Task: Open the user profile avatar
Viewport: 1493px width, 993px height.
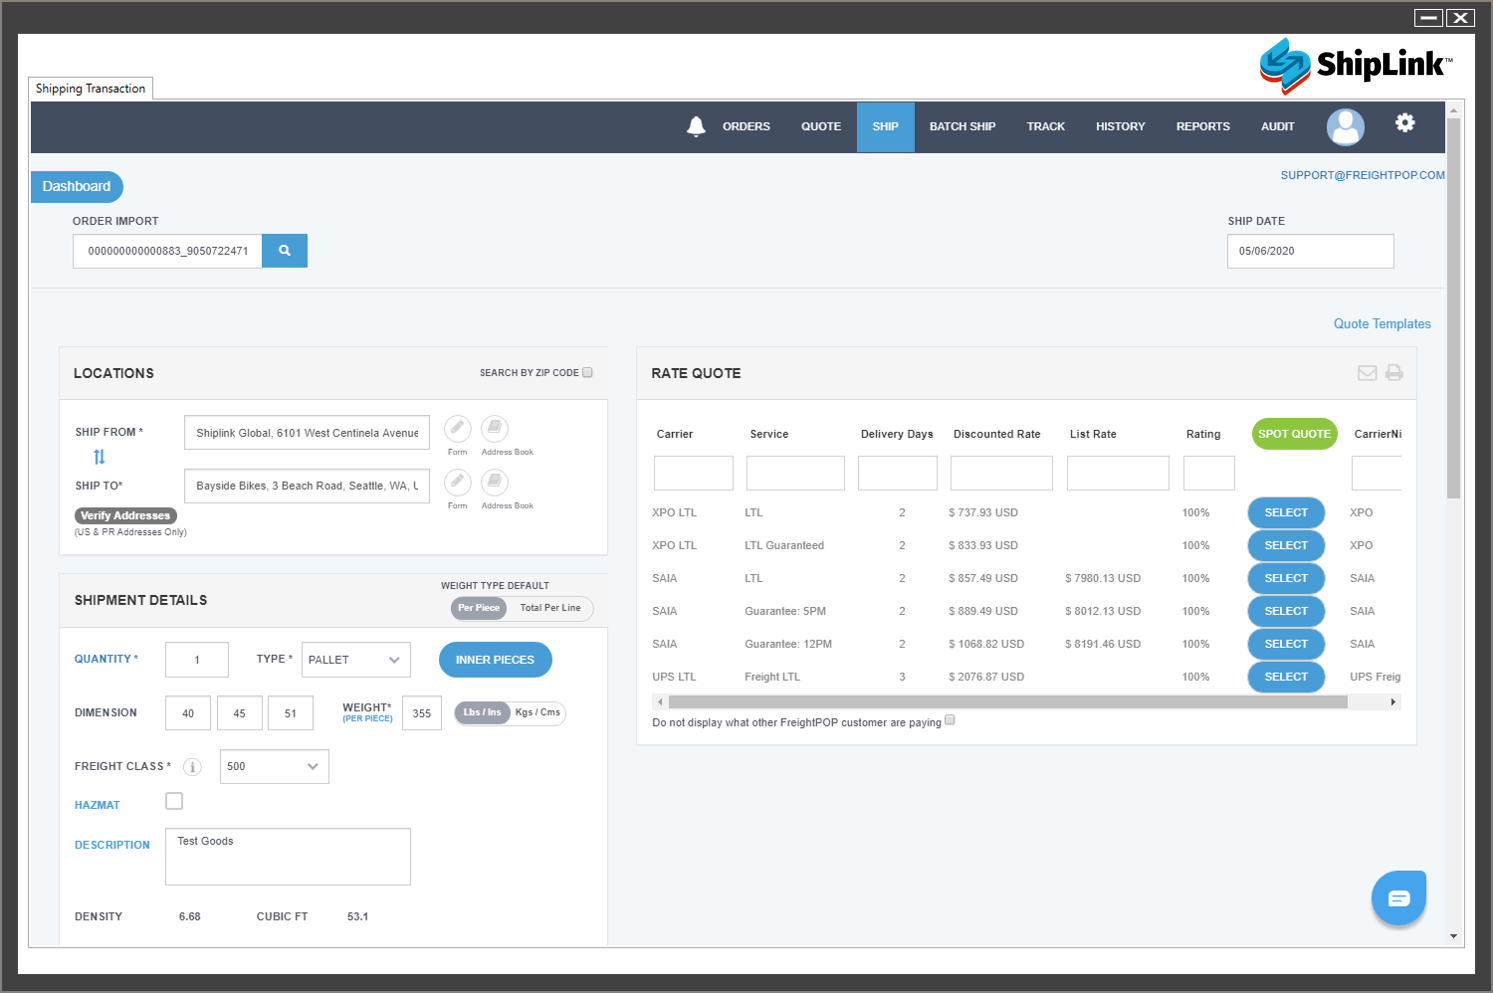Action: click(1345, 127)
